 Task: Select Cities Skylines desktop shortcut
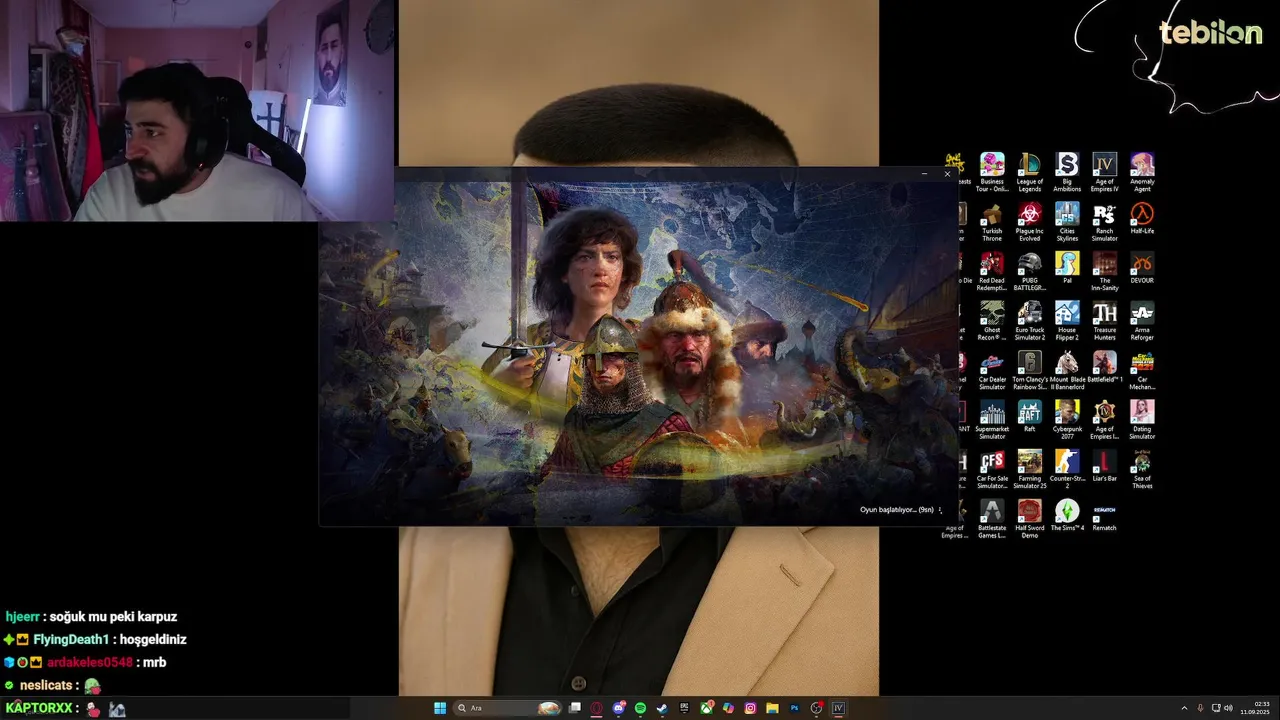coord(1067,222)
